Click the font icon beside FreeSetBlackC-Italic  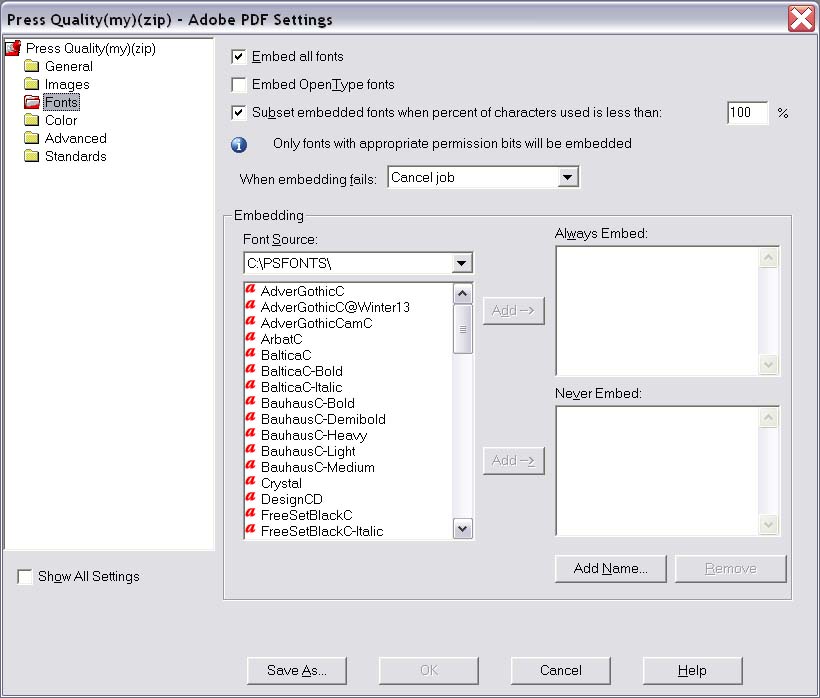[x=250, y=530]
